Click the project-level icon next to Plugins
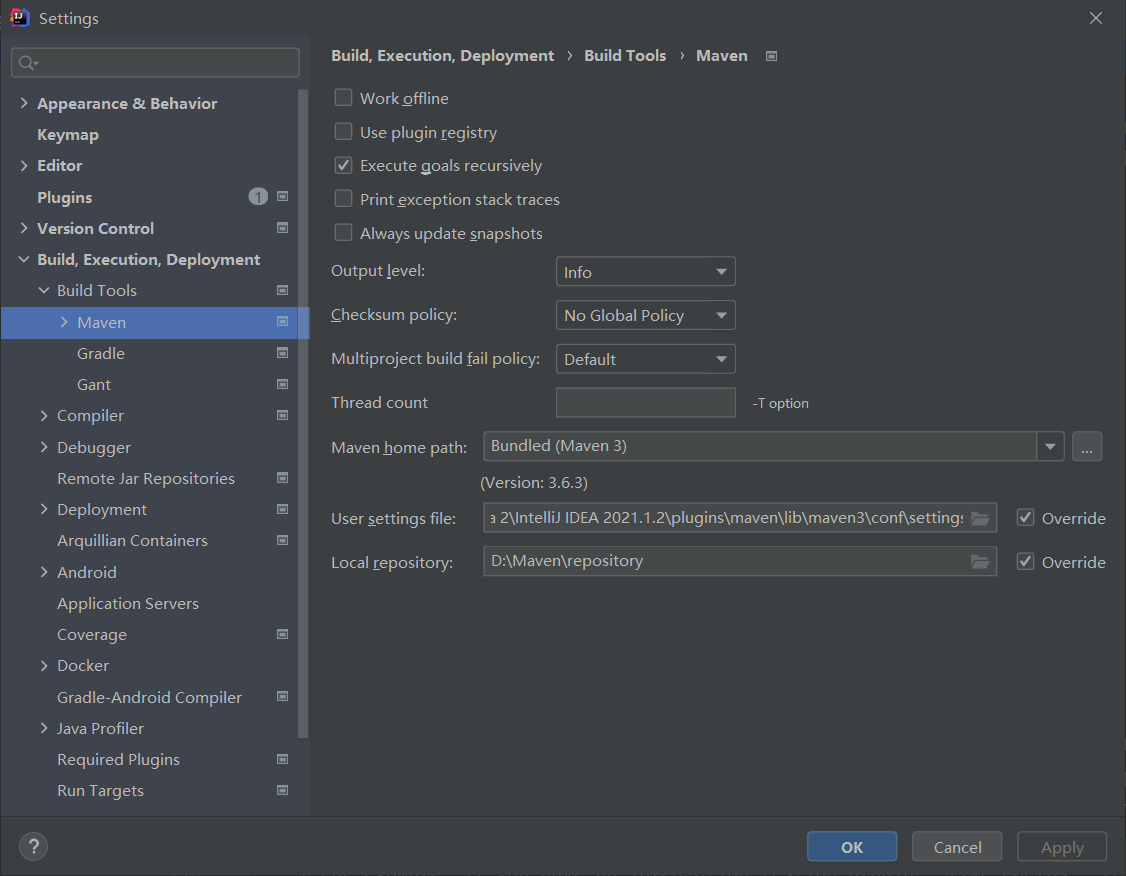 click(x=282, y=196)
